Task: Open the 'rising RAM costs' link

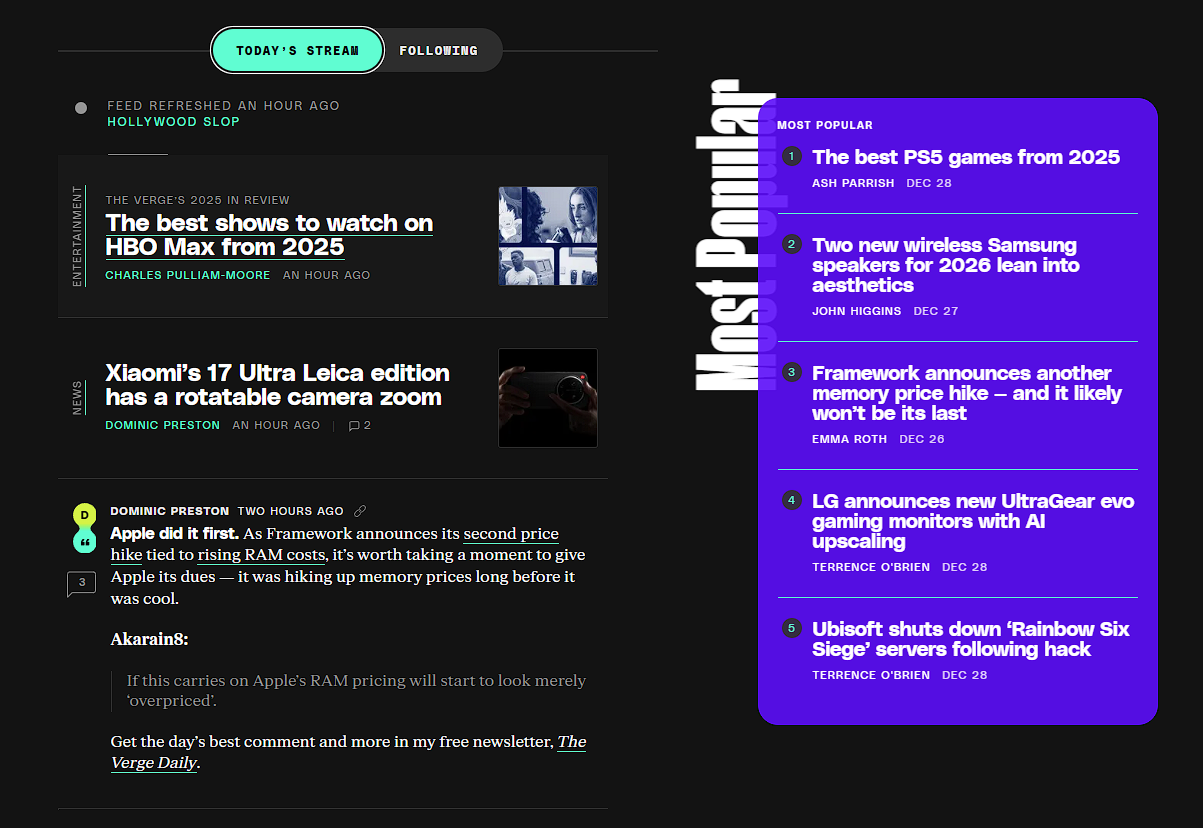Action: pos(261,555)
